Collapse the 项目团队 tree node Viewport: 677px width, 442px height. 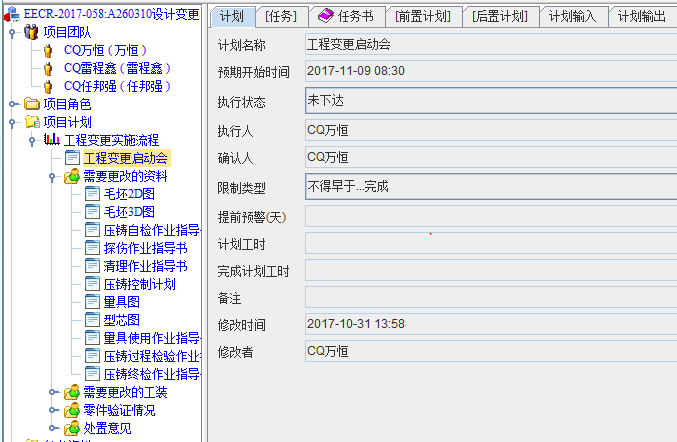pyautogui.click(x=12, y=32)
